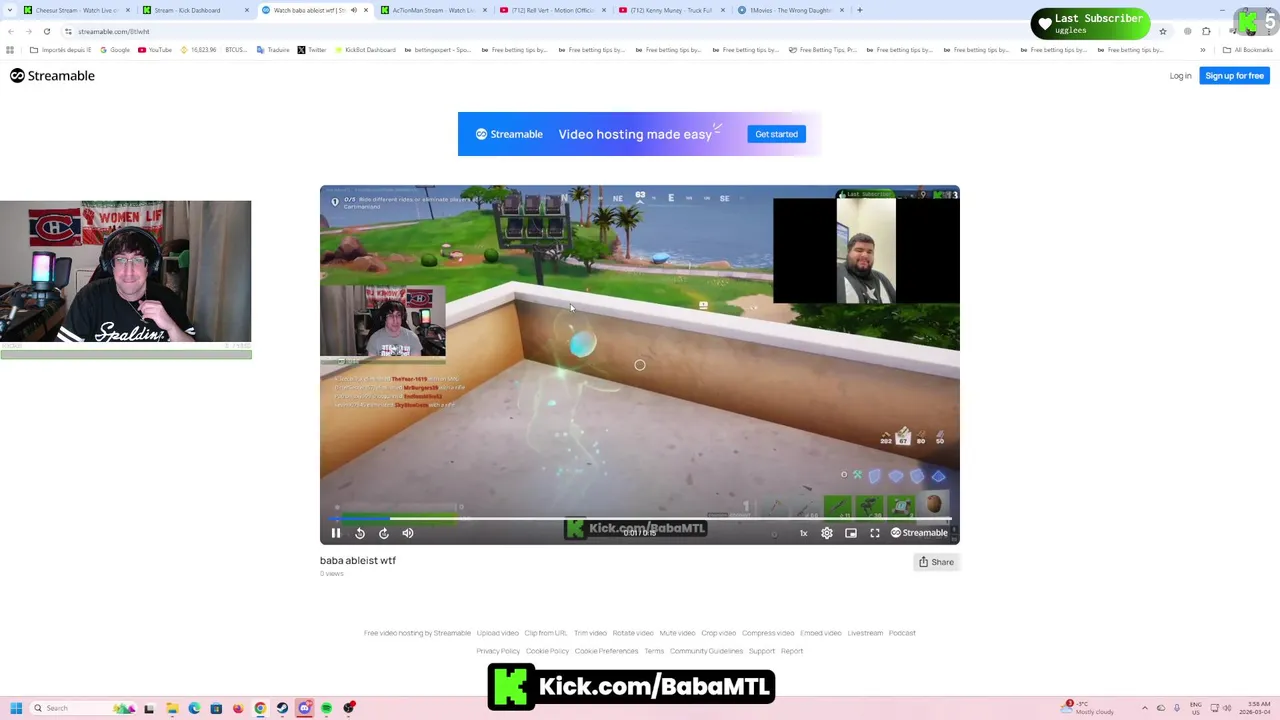Open the YouTube bookmark
Screen dimensions: 1280x720
pos(155,50)
